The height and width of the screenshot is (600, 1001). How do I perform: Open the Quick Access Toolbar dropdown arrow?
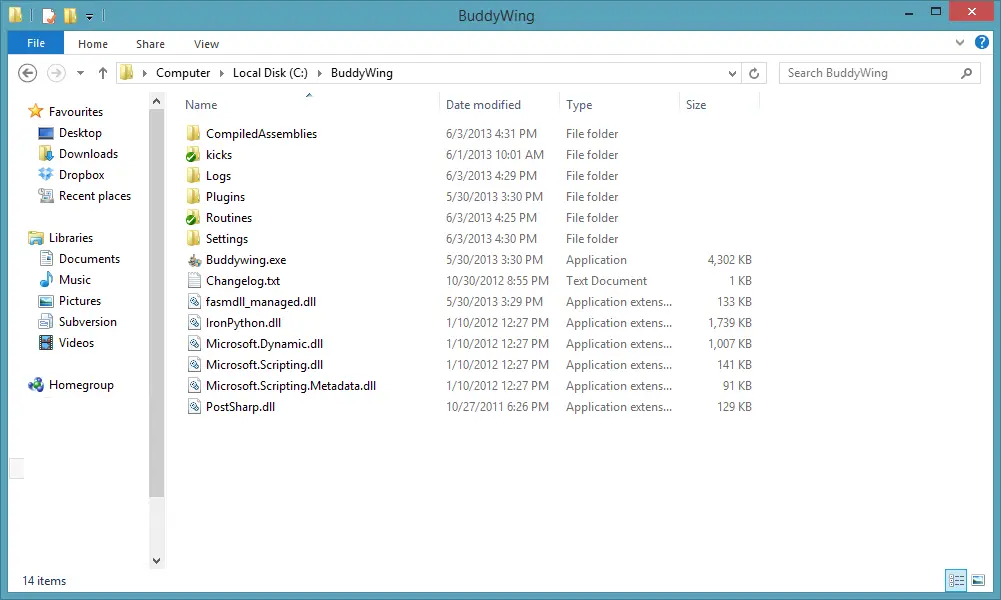[x=89, y=16]
